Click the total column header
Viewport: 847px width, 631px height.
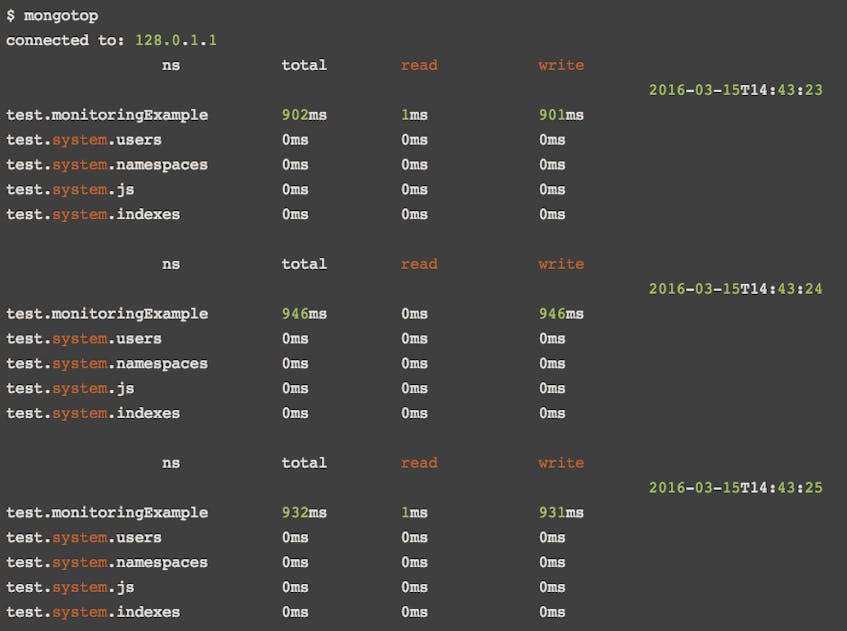304,65
